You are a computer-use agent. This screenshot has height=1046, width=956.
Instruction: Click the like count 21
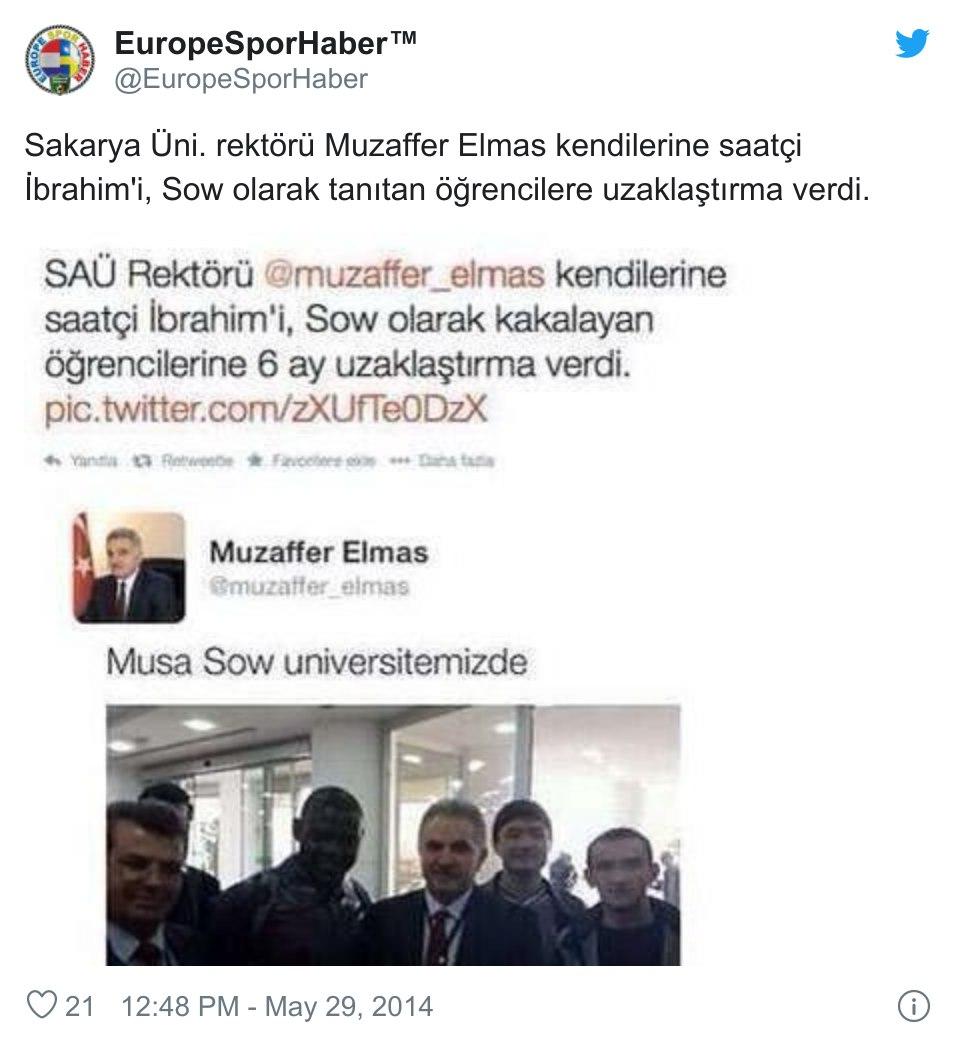[x=79, y=1006]
